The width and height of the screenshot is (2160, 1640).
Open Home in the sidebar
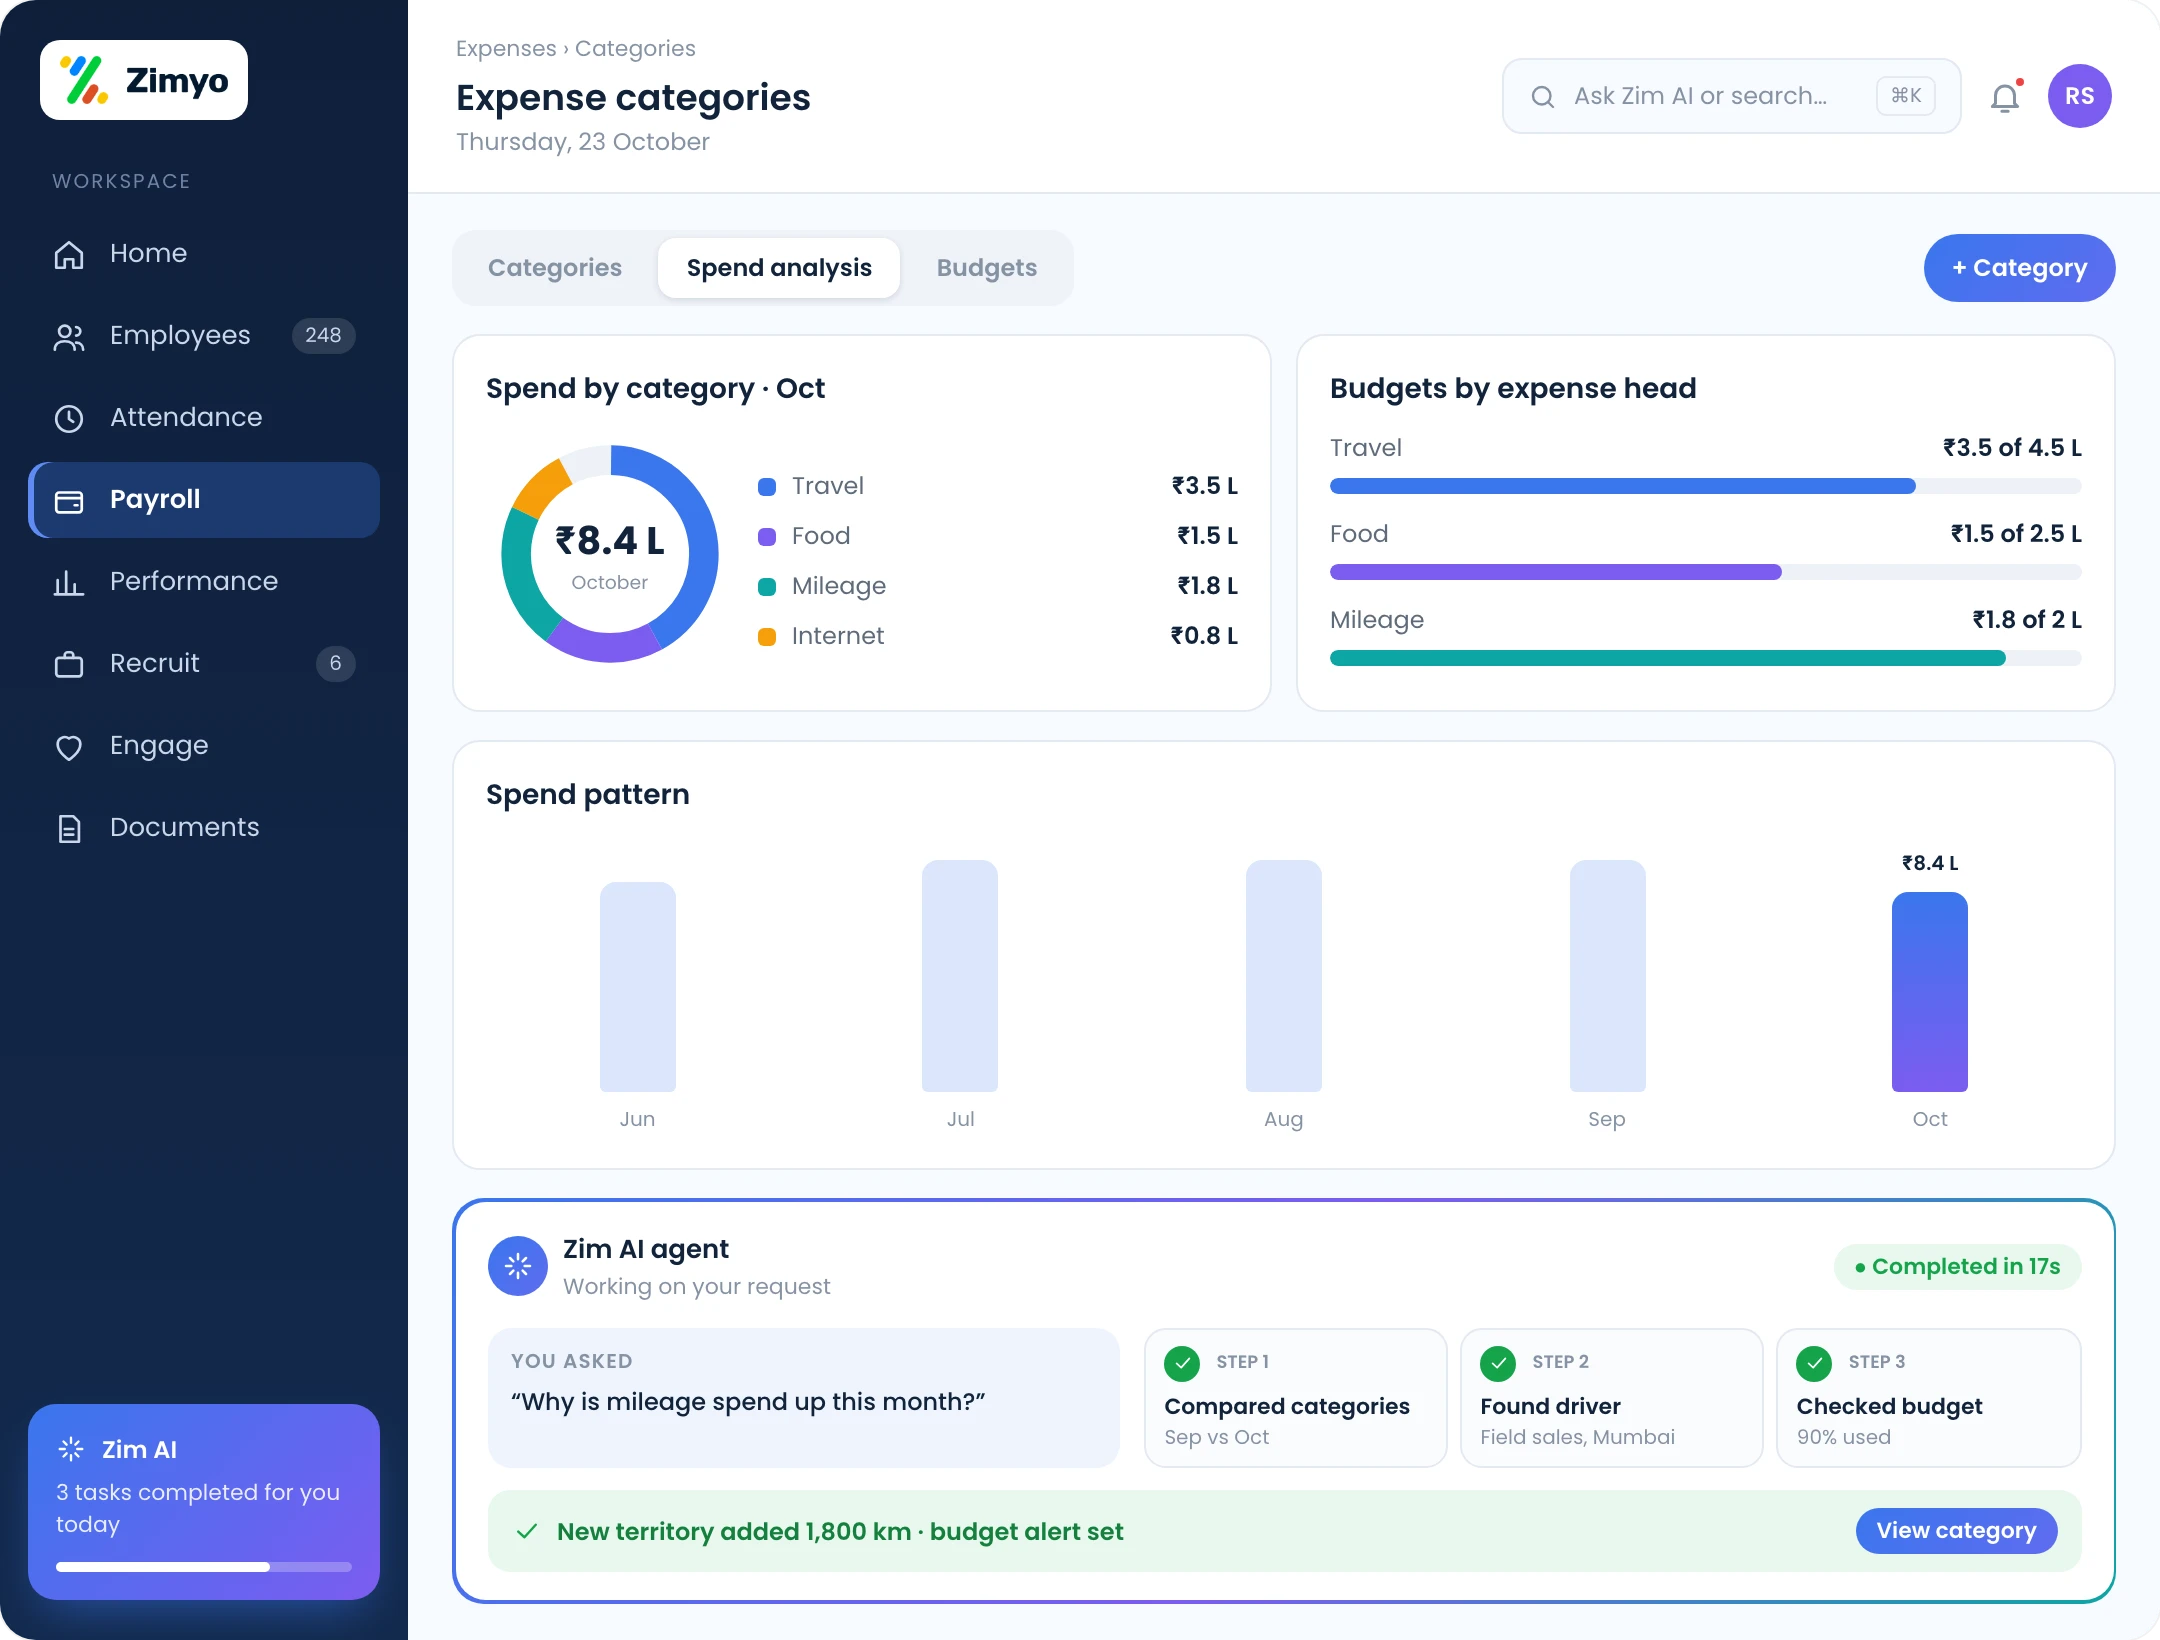click(x=204, y=254)
